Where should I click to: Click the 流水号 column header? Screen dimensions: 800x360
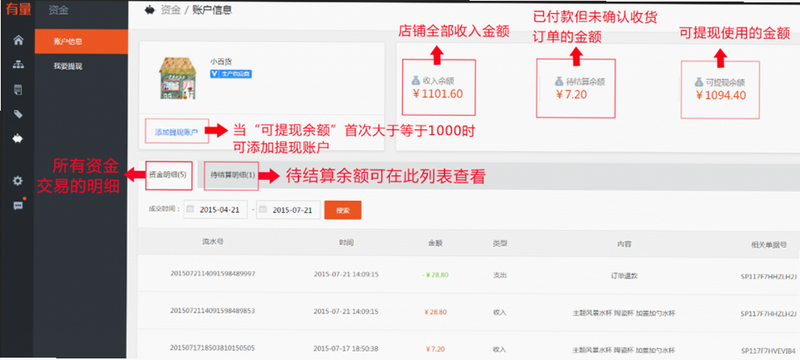tap(212, 242)
